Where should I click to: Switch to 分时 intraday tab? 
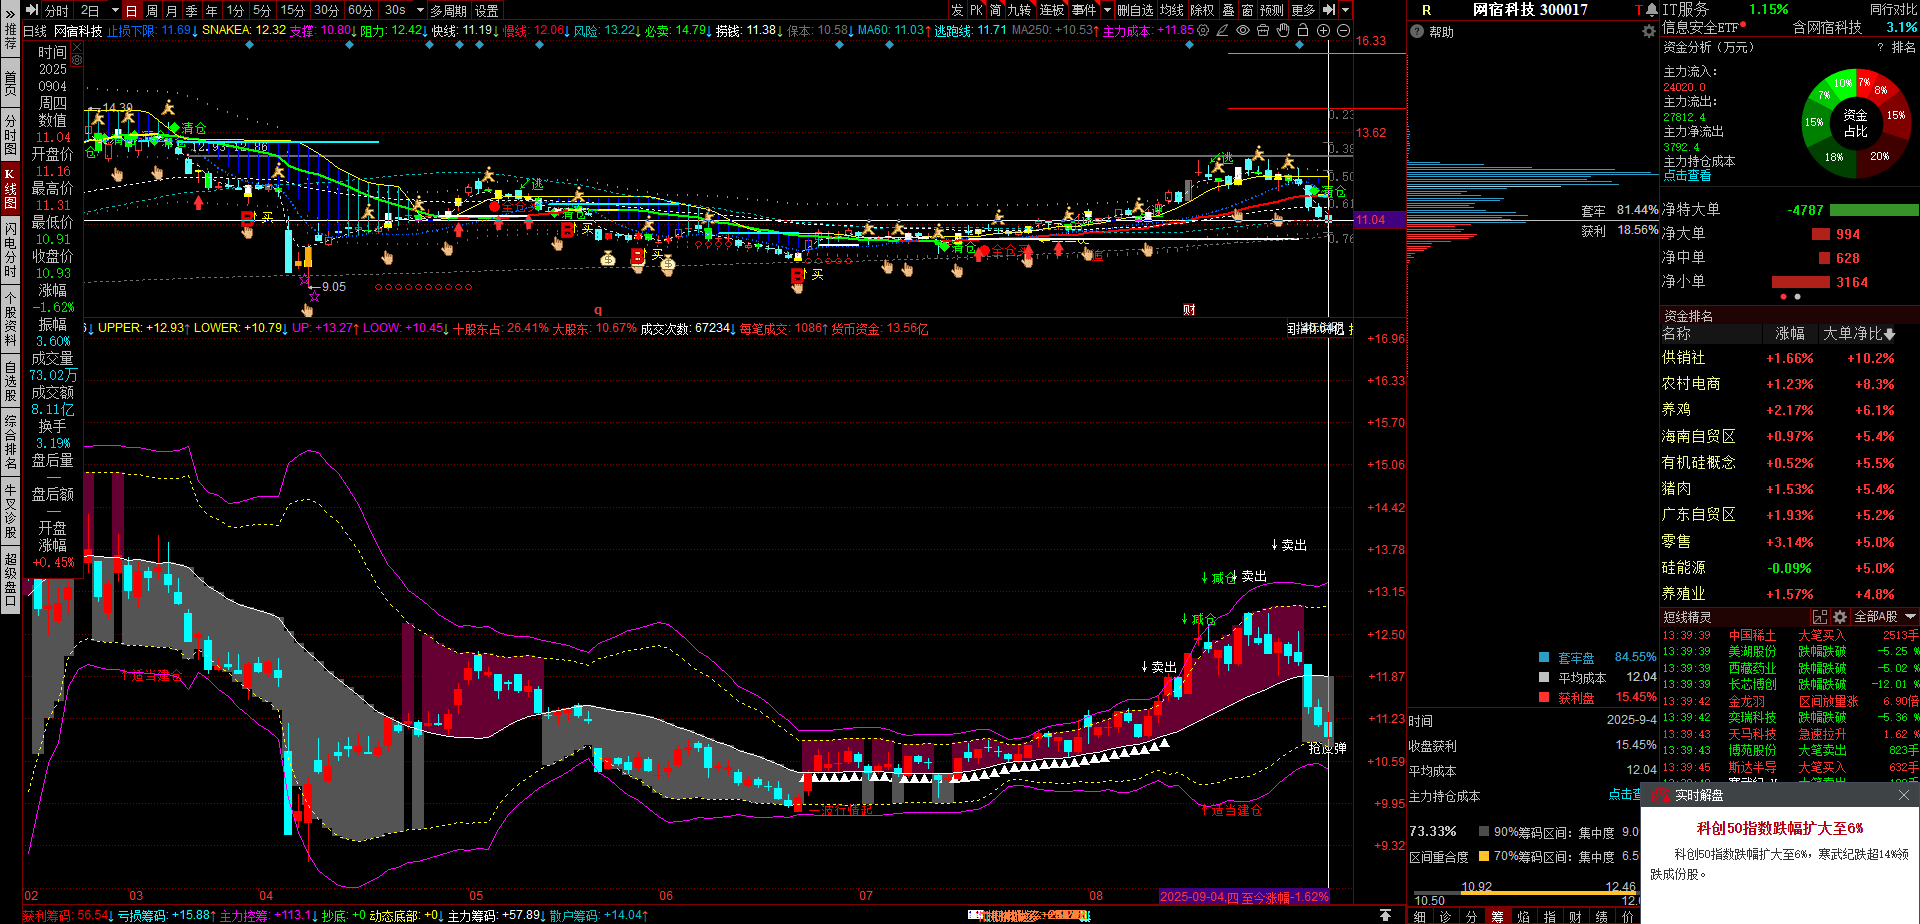[57, 10]
